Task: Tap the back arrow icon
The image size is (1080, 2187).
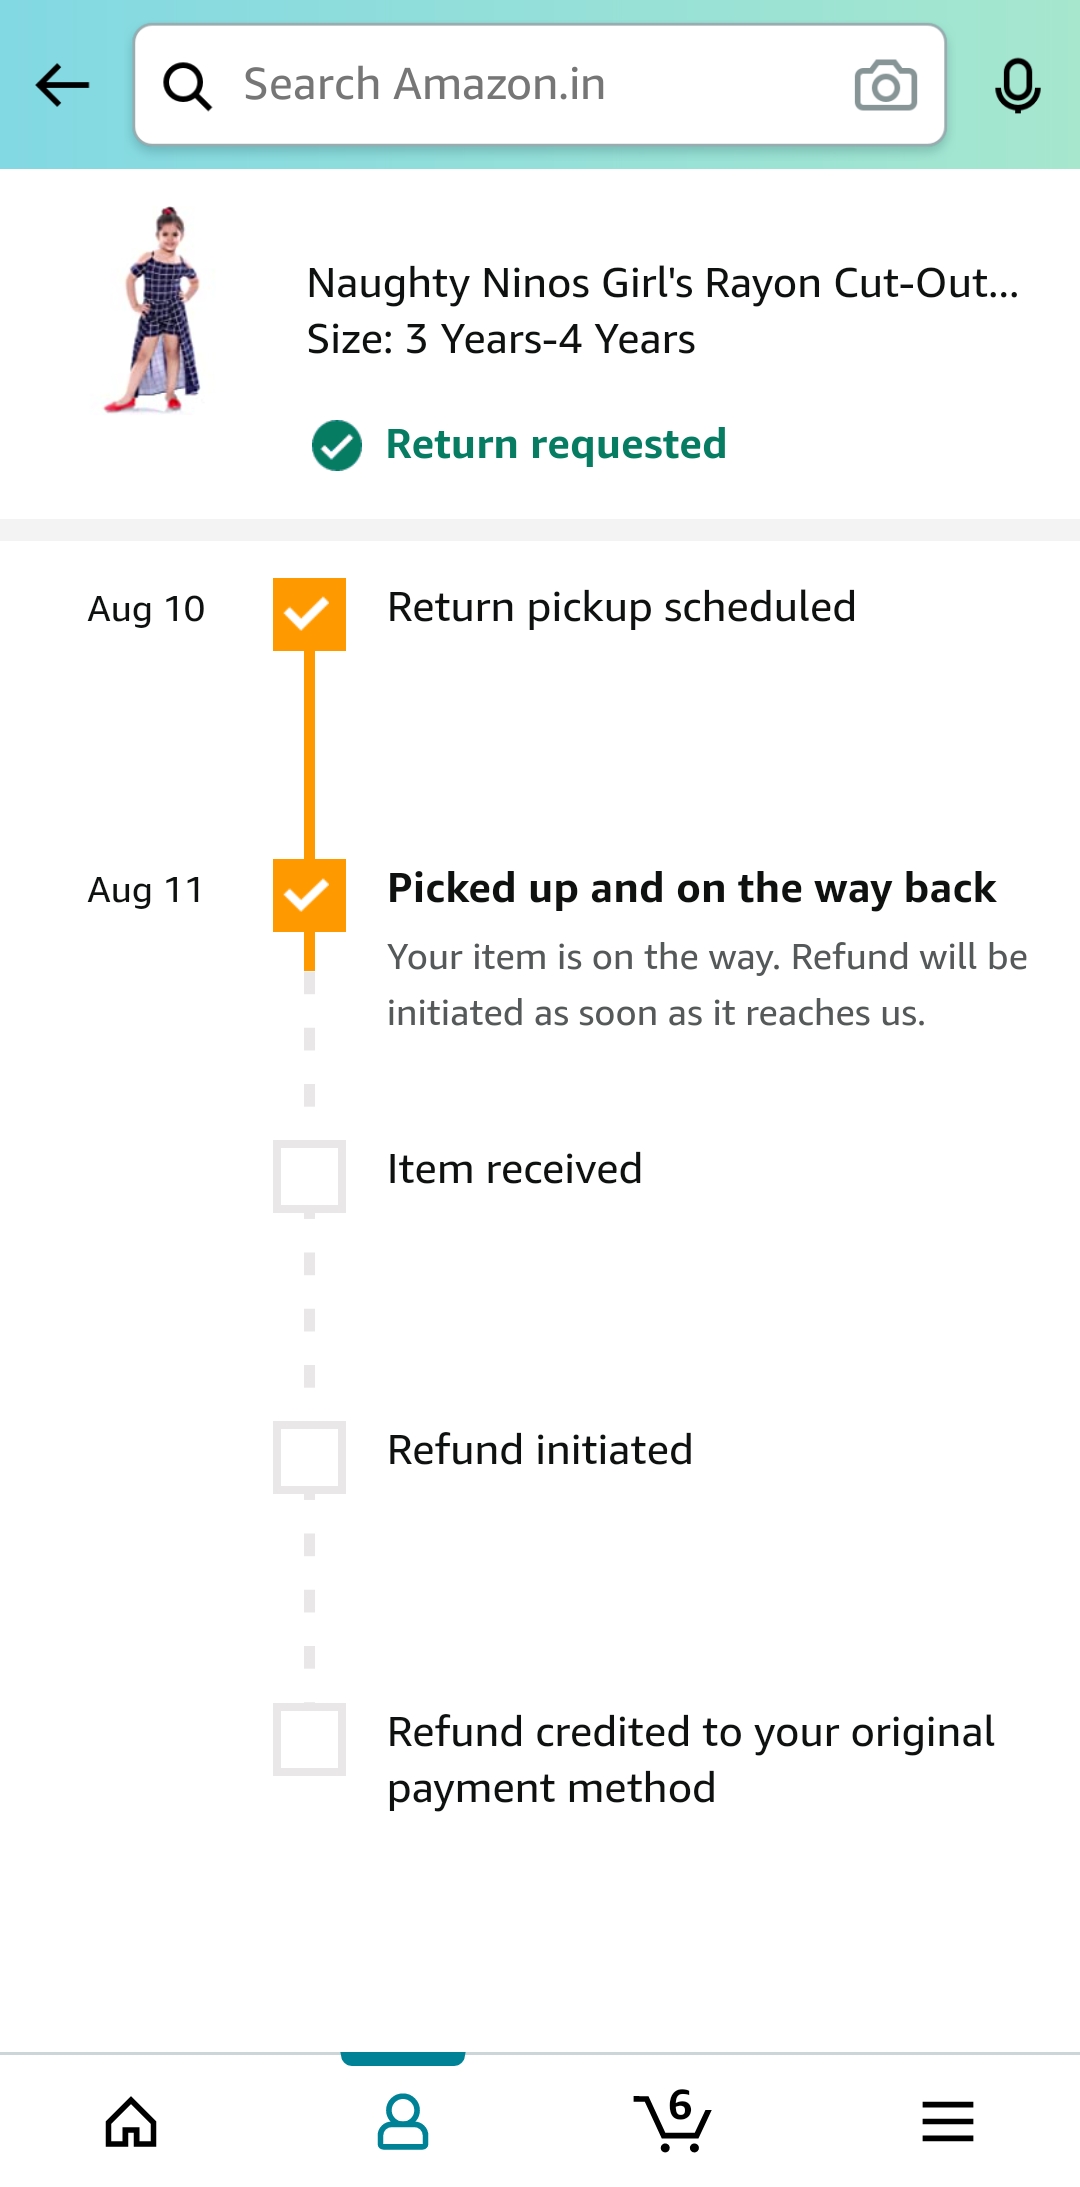Action: pos(62,85)
